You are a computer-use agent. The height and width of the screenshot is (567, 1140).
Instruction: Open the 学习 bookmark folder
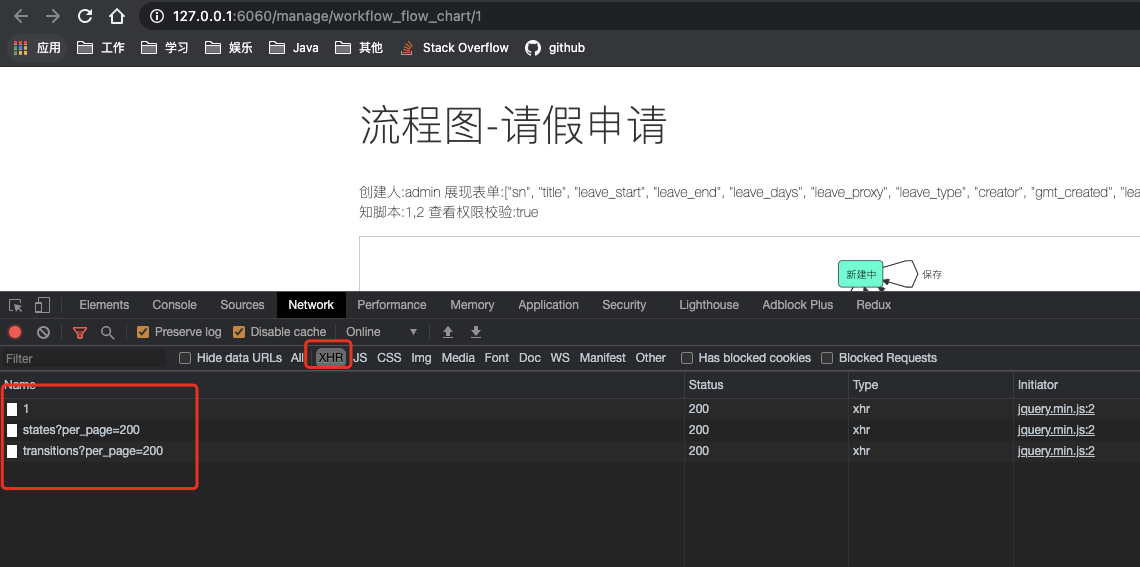click(x=165, y=48)
